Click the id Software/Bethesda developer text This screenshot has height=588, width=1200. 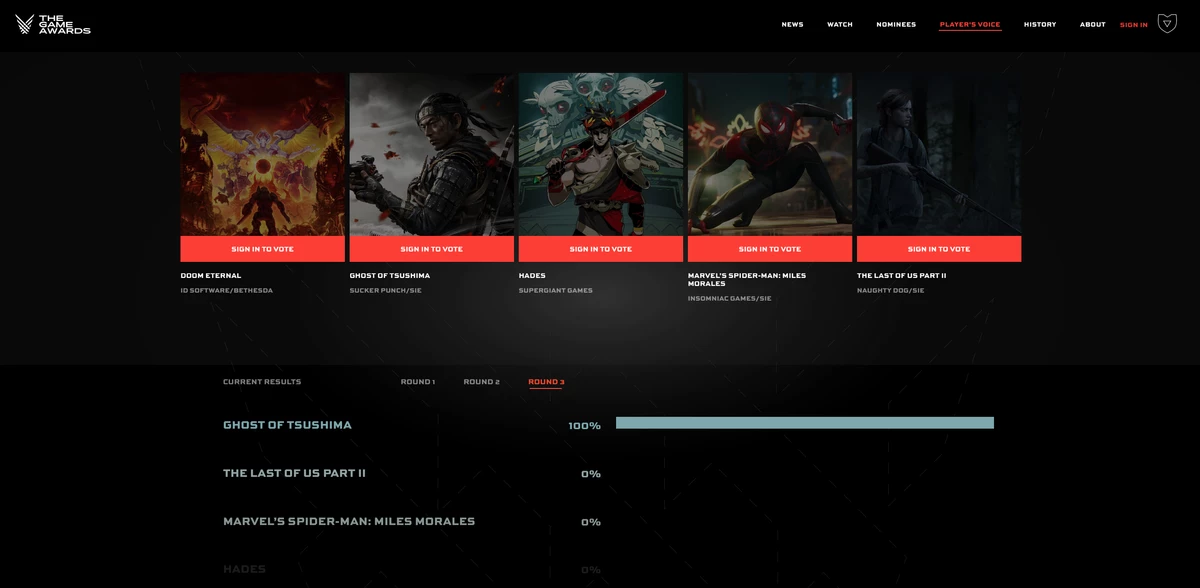pos(226,291)
